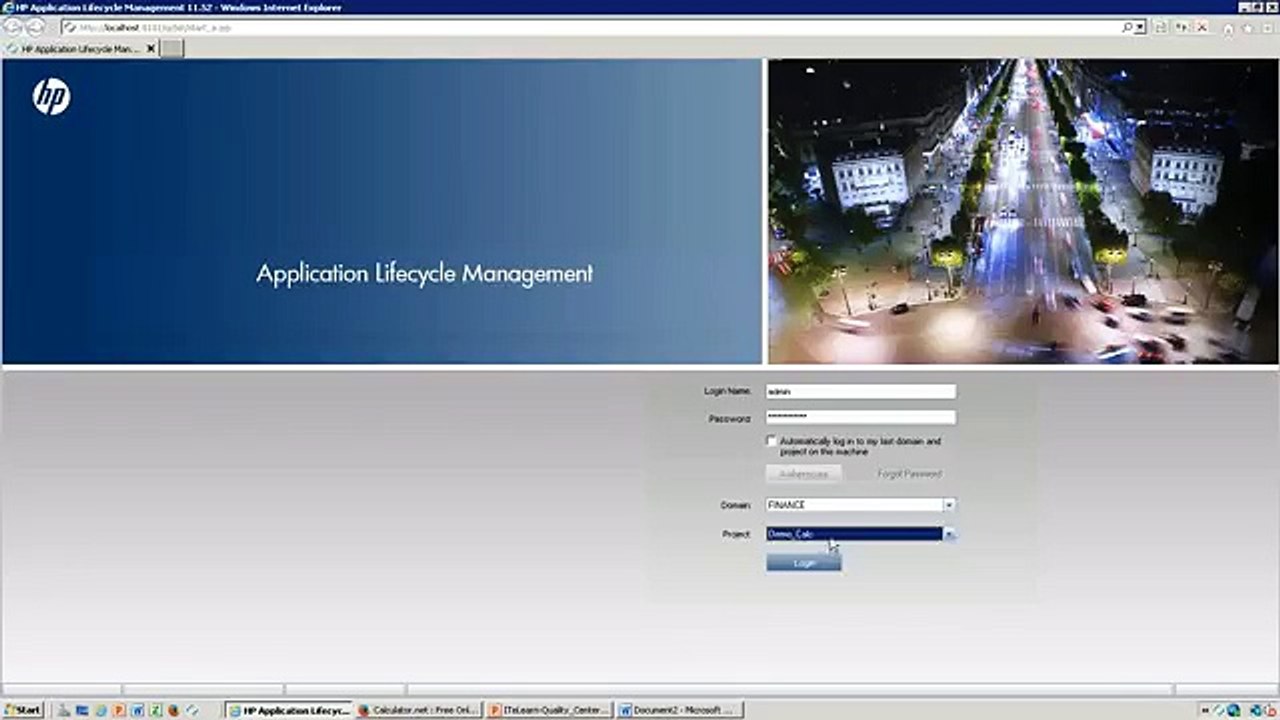Switch to Document2 Microsoft Word taskbar window
1280x720 pixels.
coord(678,711)
